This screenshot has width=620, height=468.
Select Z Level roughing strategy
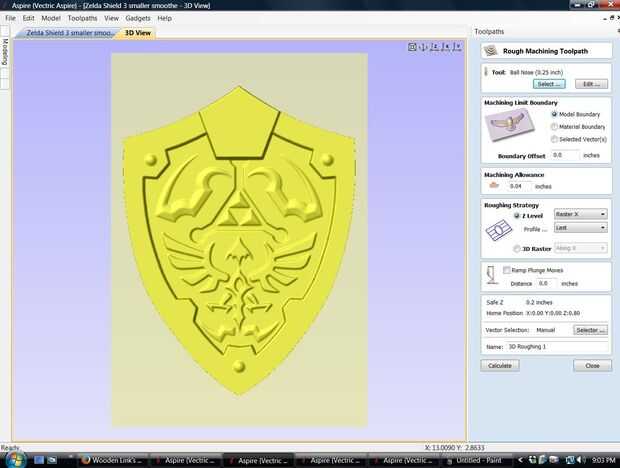517,216
